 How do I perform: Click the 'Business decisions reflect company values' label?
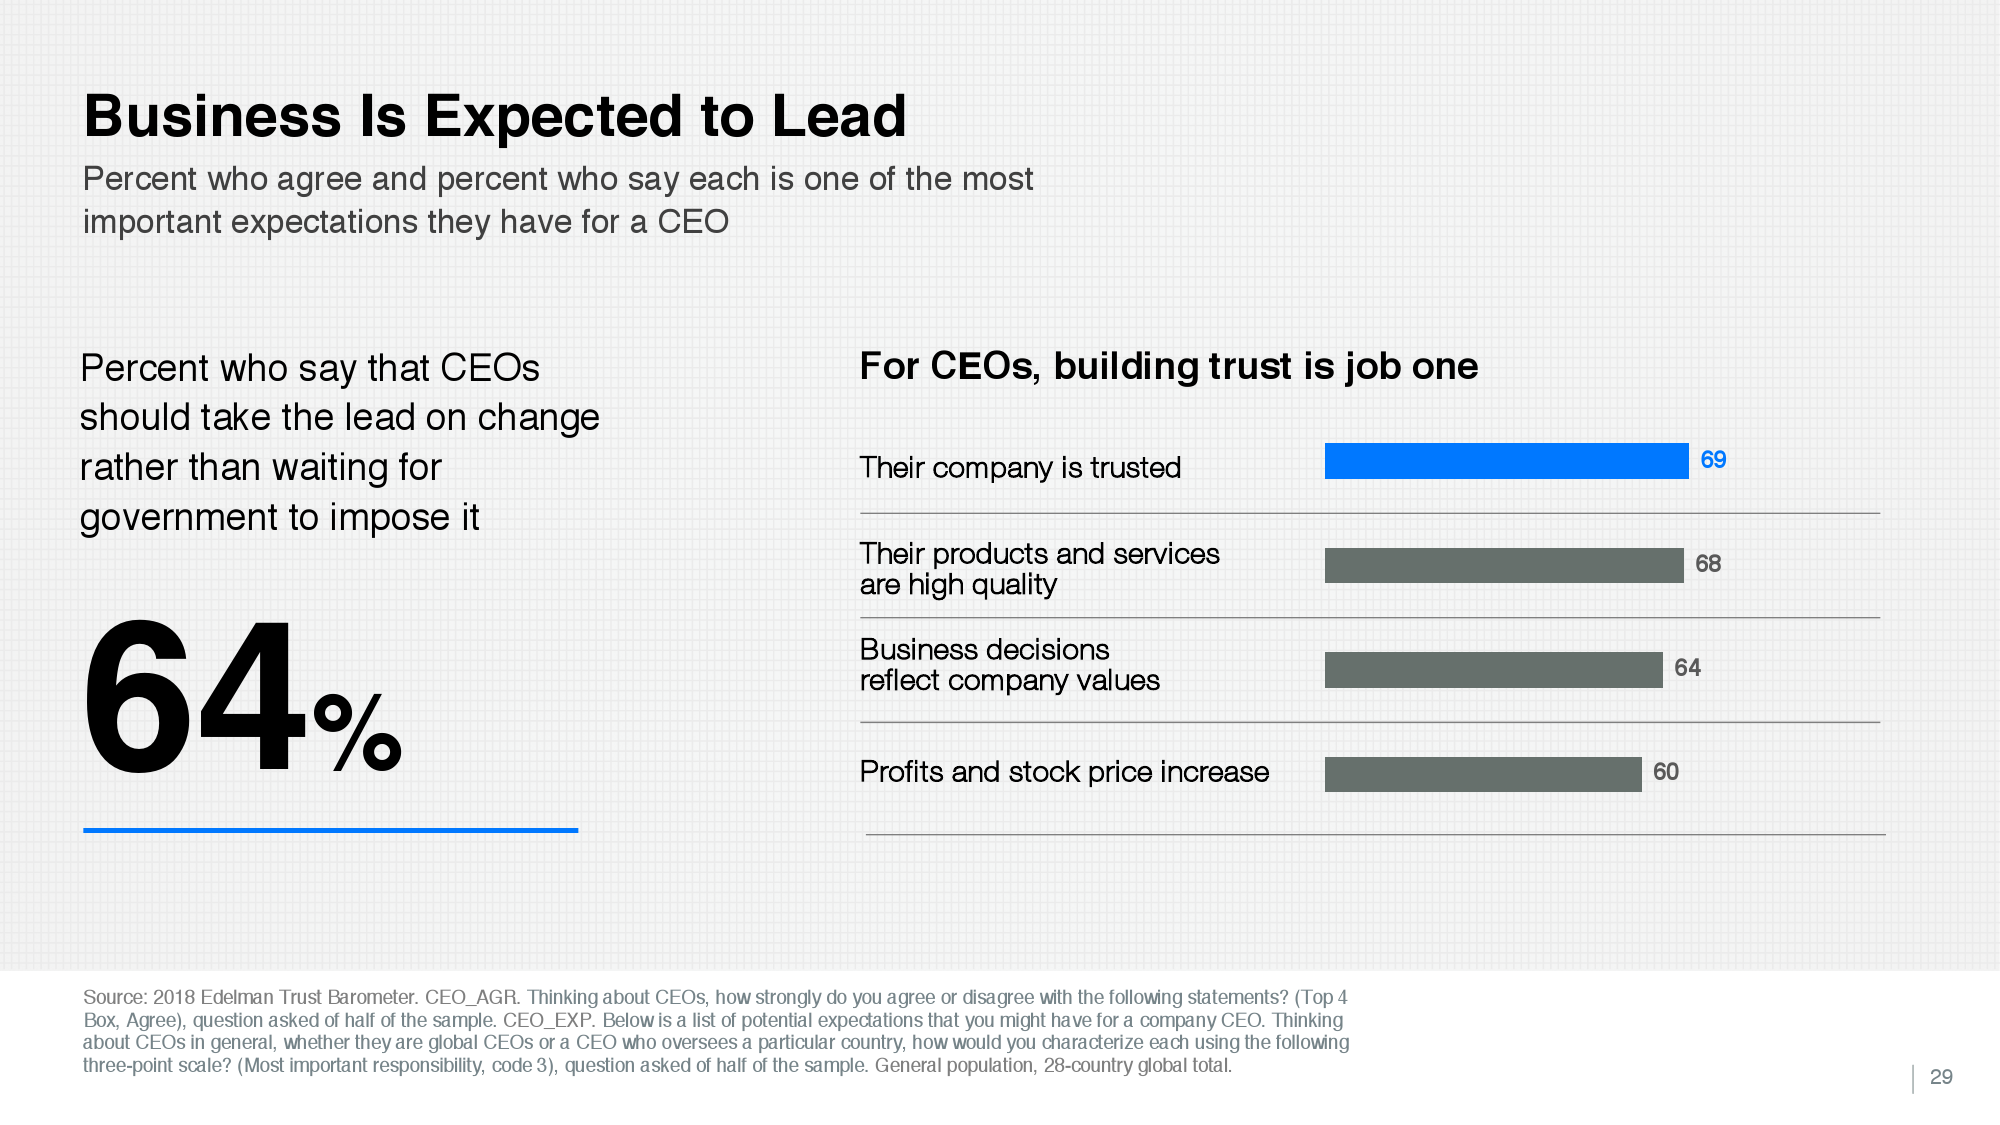coord(1010,665)
